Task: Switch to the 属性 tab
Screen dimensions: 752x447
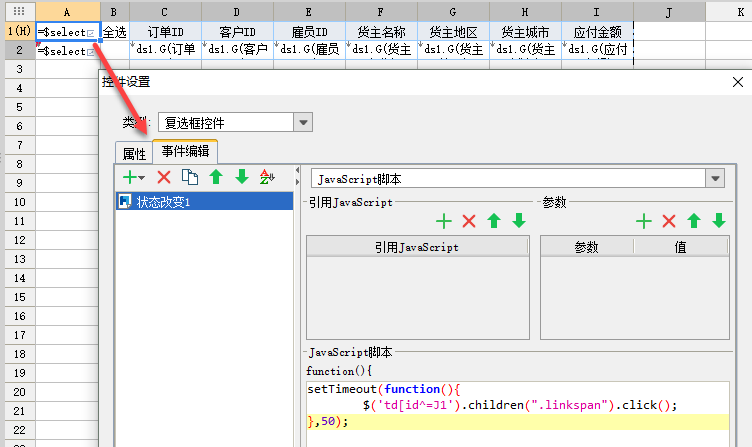Action: [x=134, y=153]
